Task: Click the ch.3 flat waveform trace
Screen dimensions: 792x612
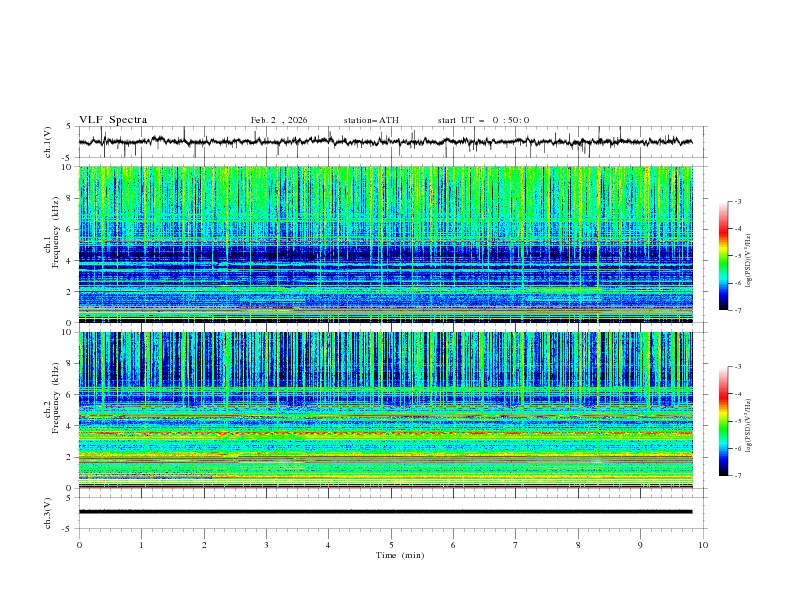Action: 390,512
